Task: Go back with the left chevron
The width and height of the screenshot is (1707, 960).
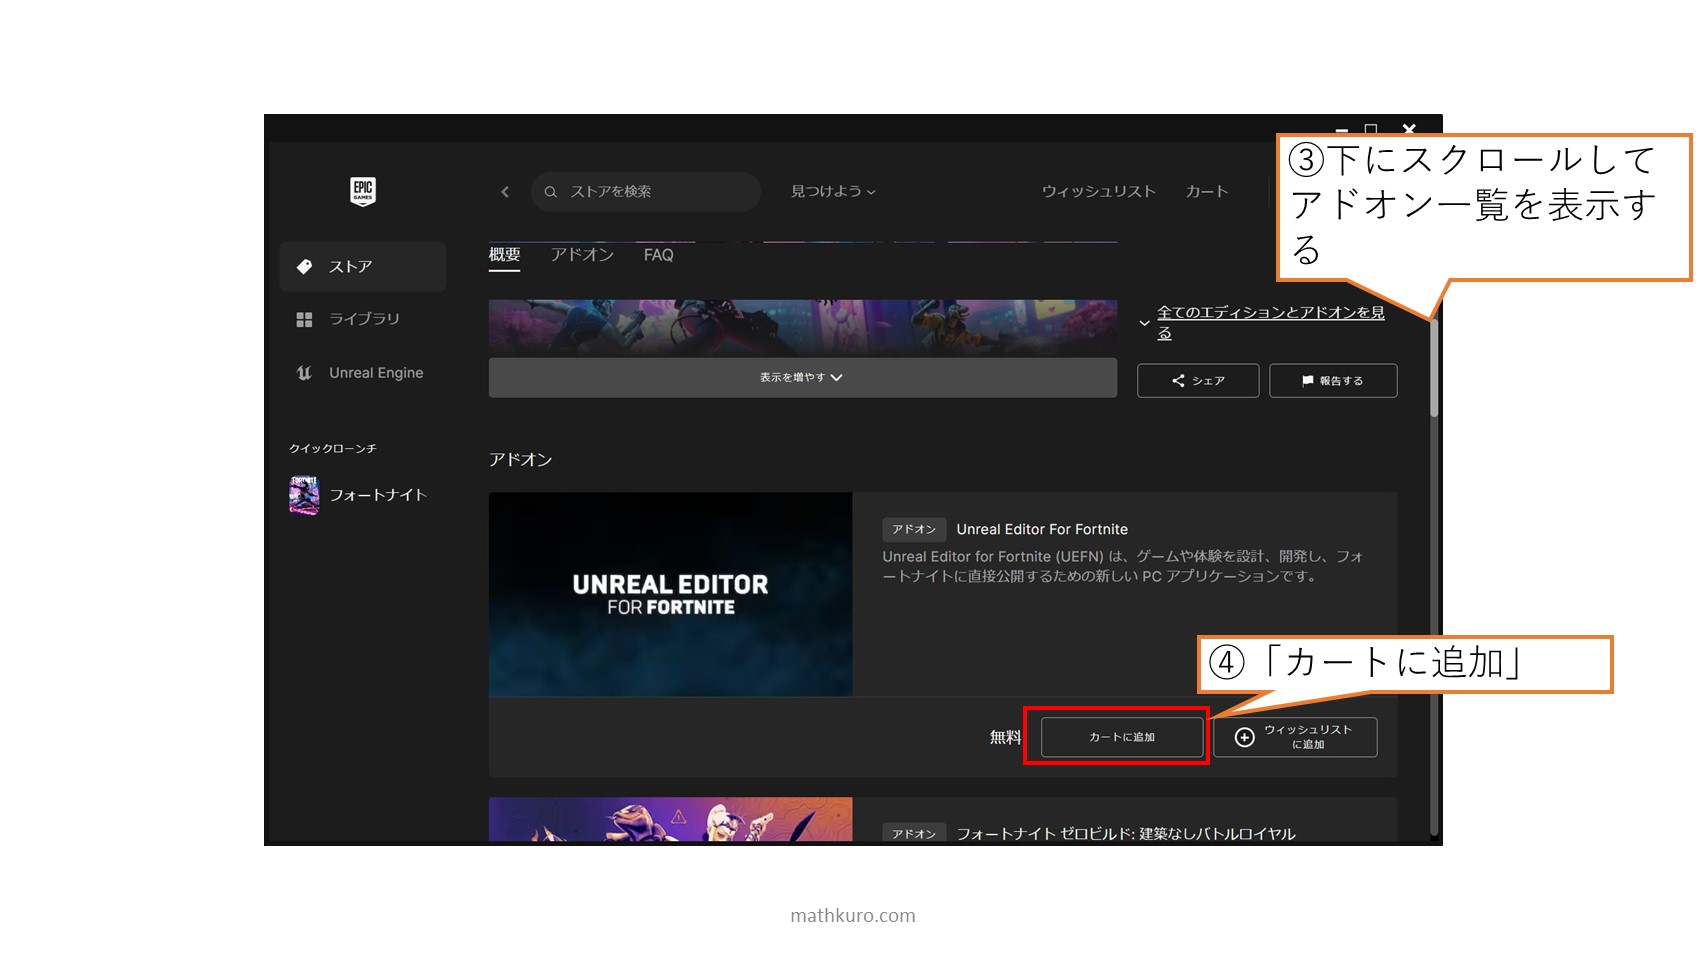Action: tap(505, 192)
